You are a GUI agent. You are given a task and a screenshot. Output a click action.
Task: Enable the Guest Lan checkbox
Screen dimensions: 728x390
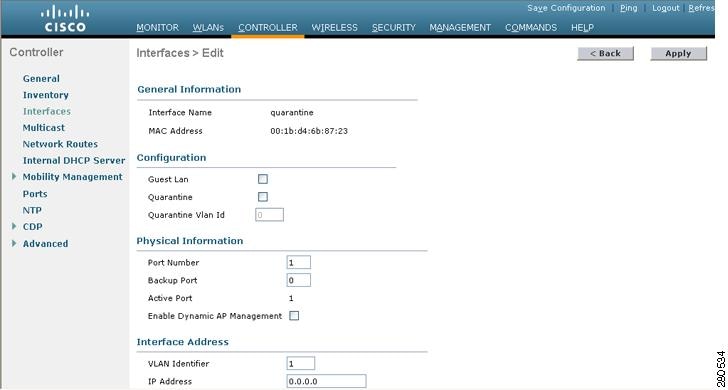pyautogui.click(x=263, y=179)
